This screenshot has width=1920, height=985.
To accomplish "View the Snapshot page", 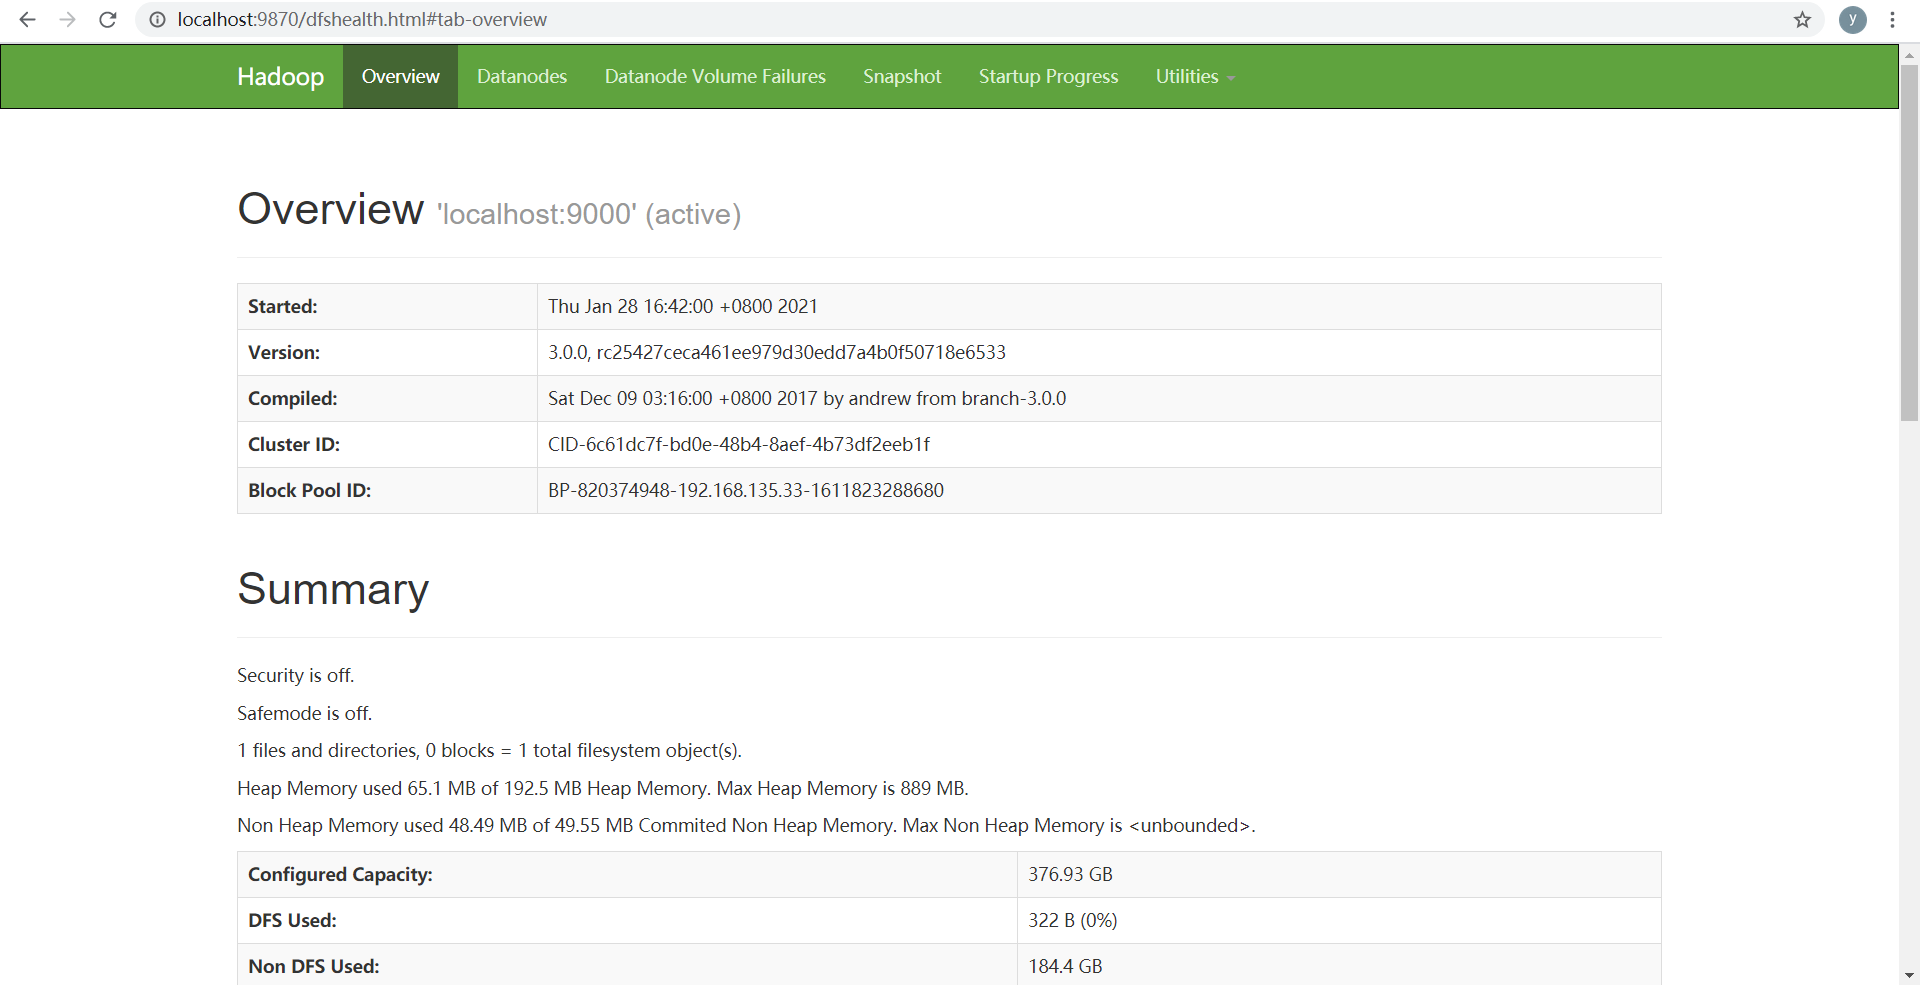I will point(901,76).
